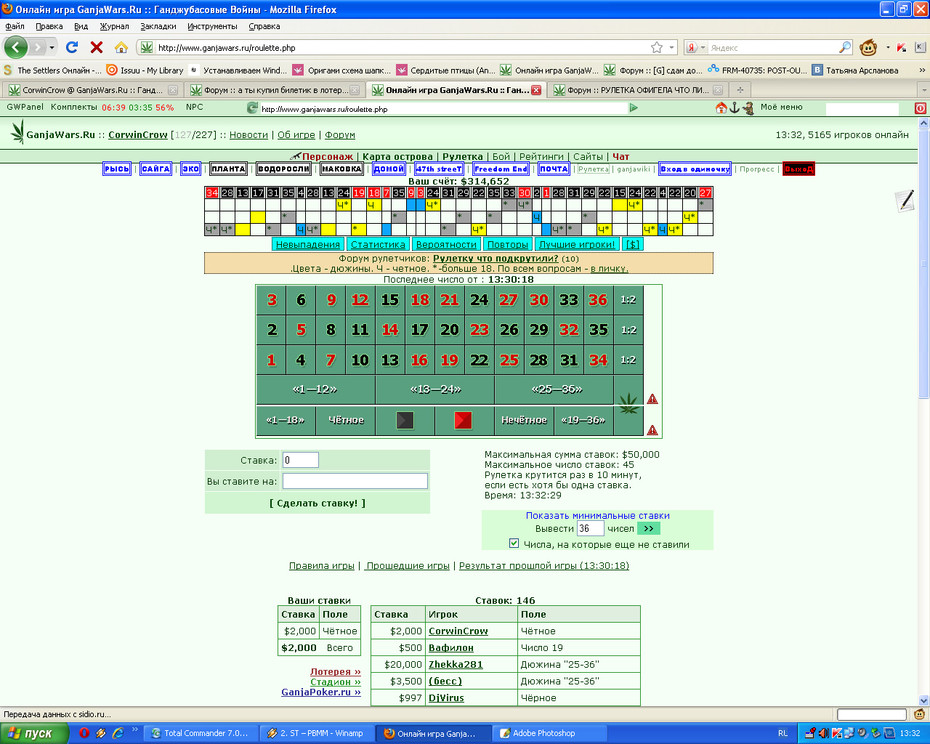The width and height of the screenshot is (930, 744).
Task: Open the Карта острова menu link
Action: 397,157
